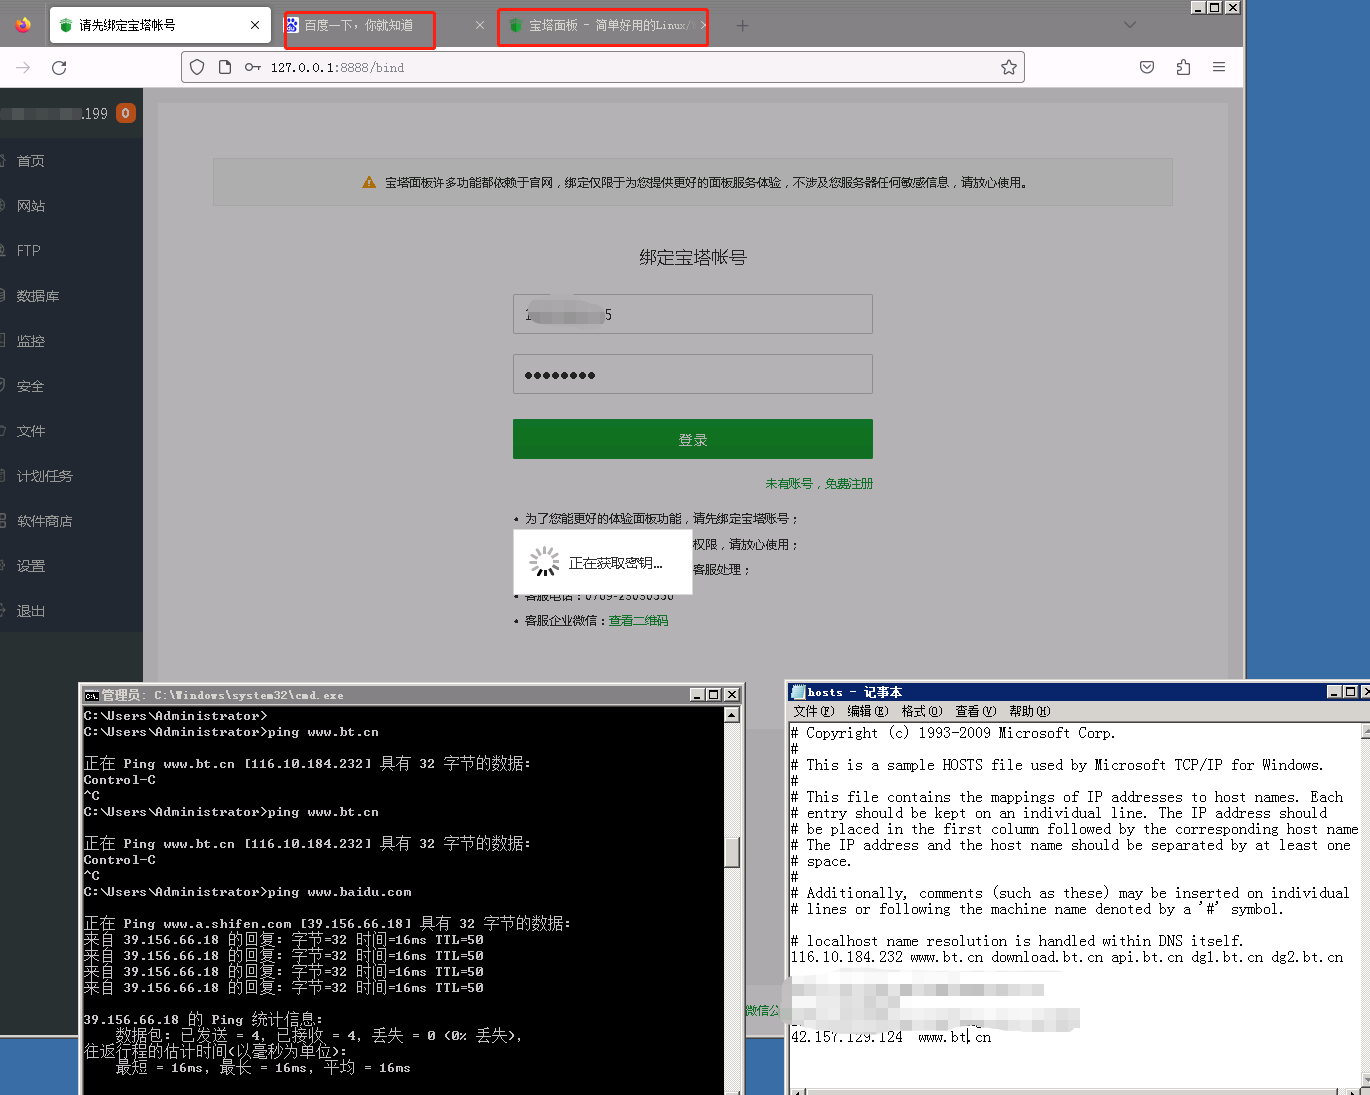This screenshot has height=1095, width=1370.
Task: Click the 42.157.129.124 www.bt.cn line in Notepad
Action: [891, 1037]
